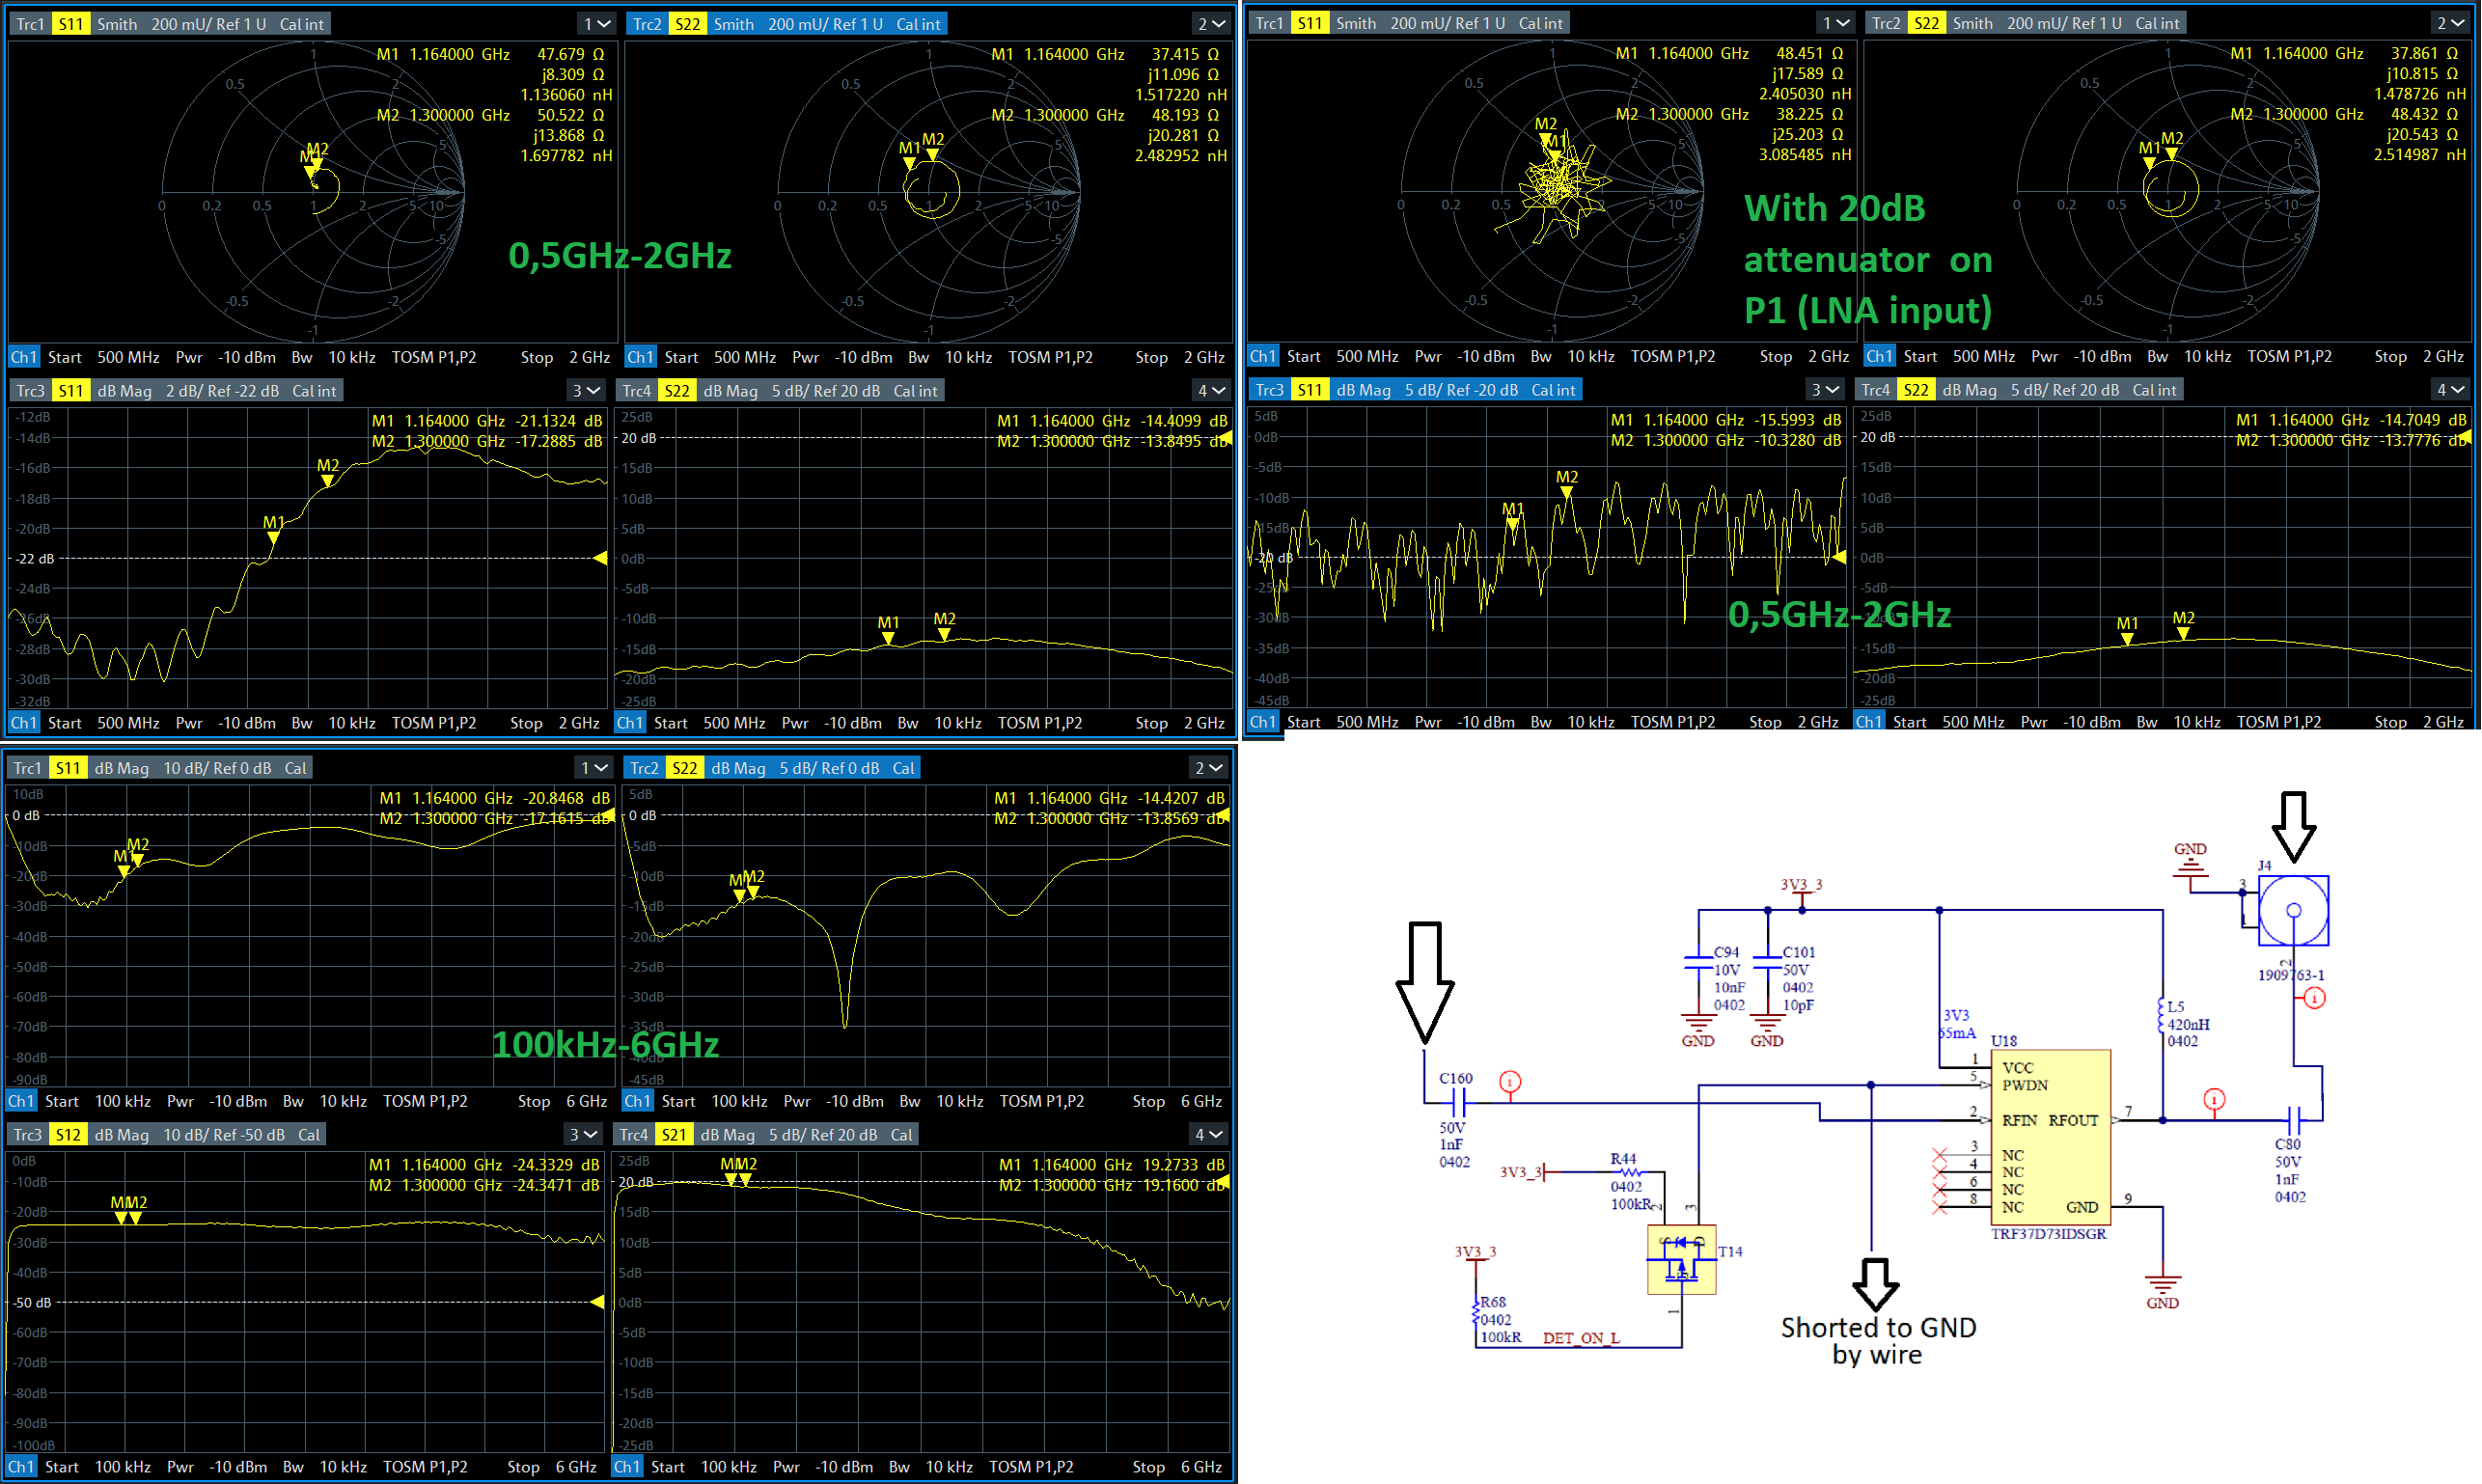The height and width of the screenshot is (1484, 2482).
Task: Click test point marker below J4 connector
Action: click(2315, 998)
